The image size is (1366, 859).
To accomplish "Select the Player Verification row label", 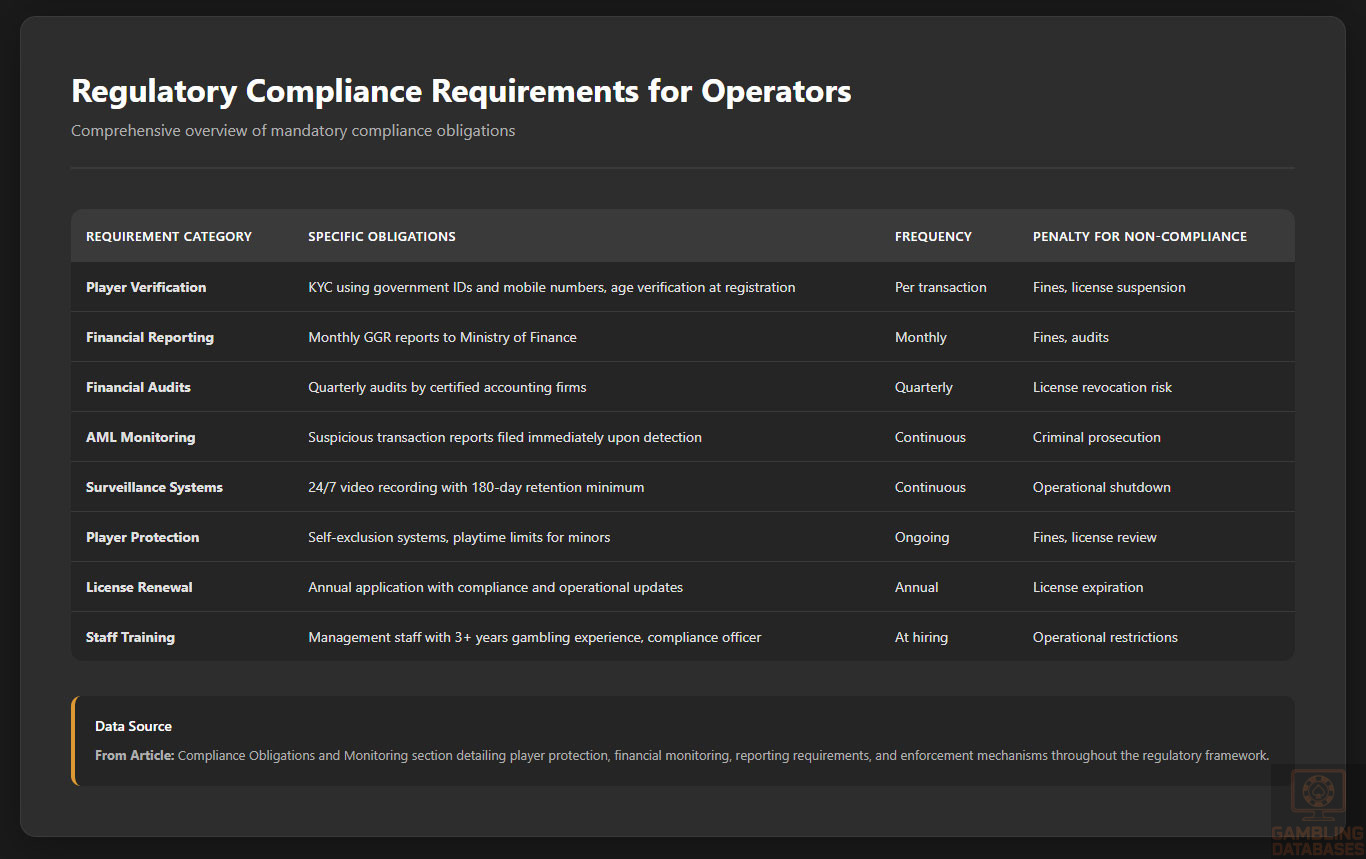I will point(146,287).
